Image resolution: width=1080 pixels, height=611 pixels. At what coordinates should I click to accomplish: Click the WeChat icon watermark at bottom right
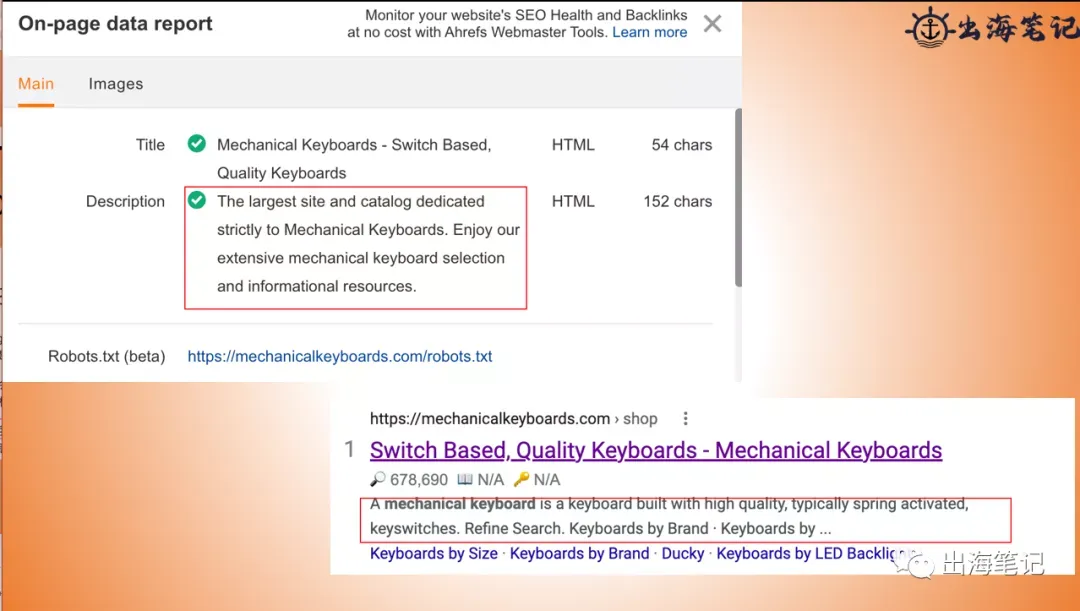click(x=916, y=563)
